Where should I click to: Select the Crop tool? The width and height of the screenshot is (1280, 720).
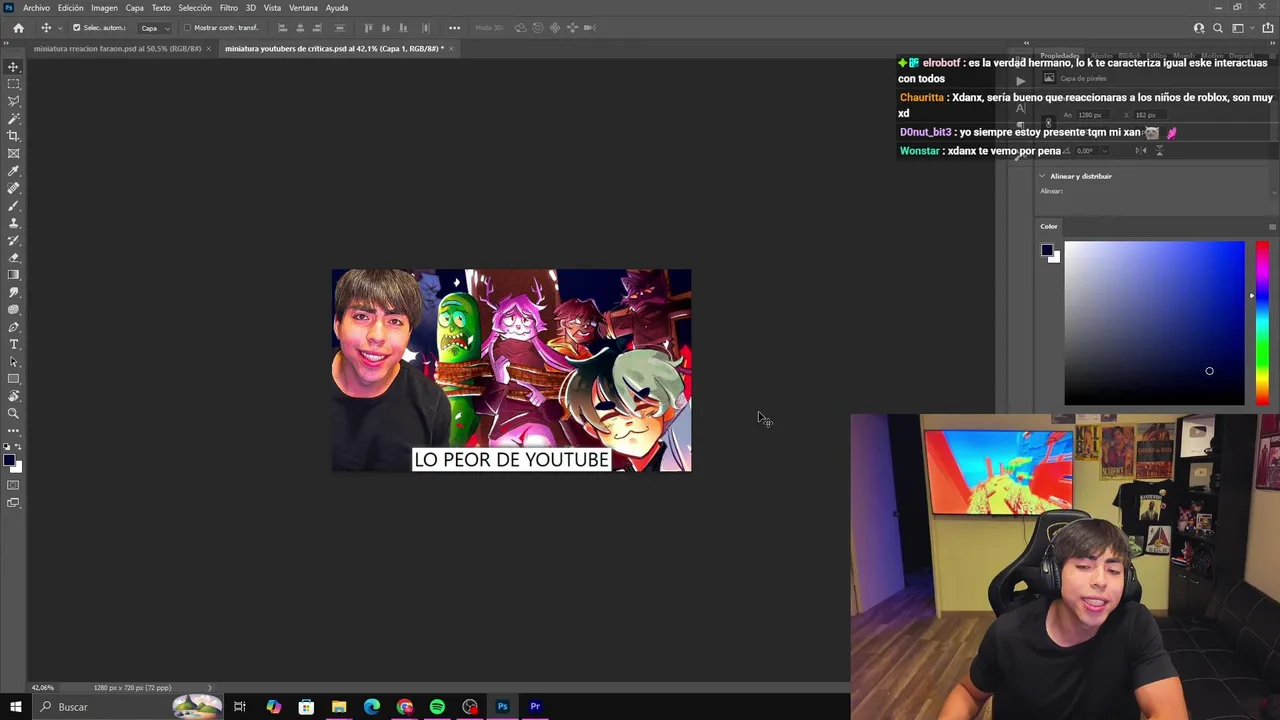[x=13, y=136]
